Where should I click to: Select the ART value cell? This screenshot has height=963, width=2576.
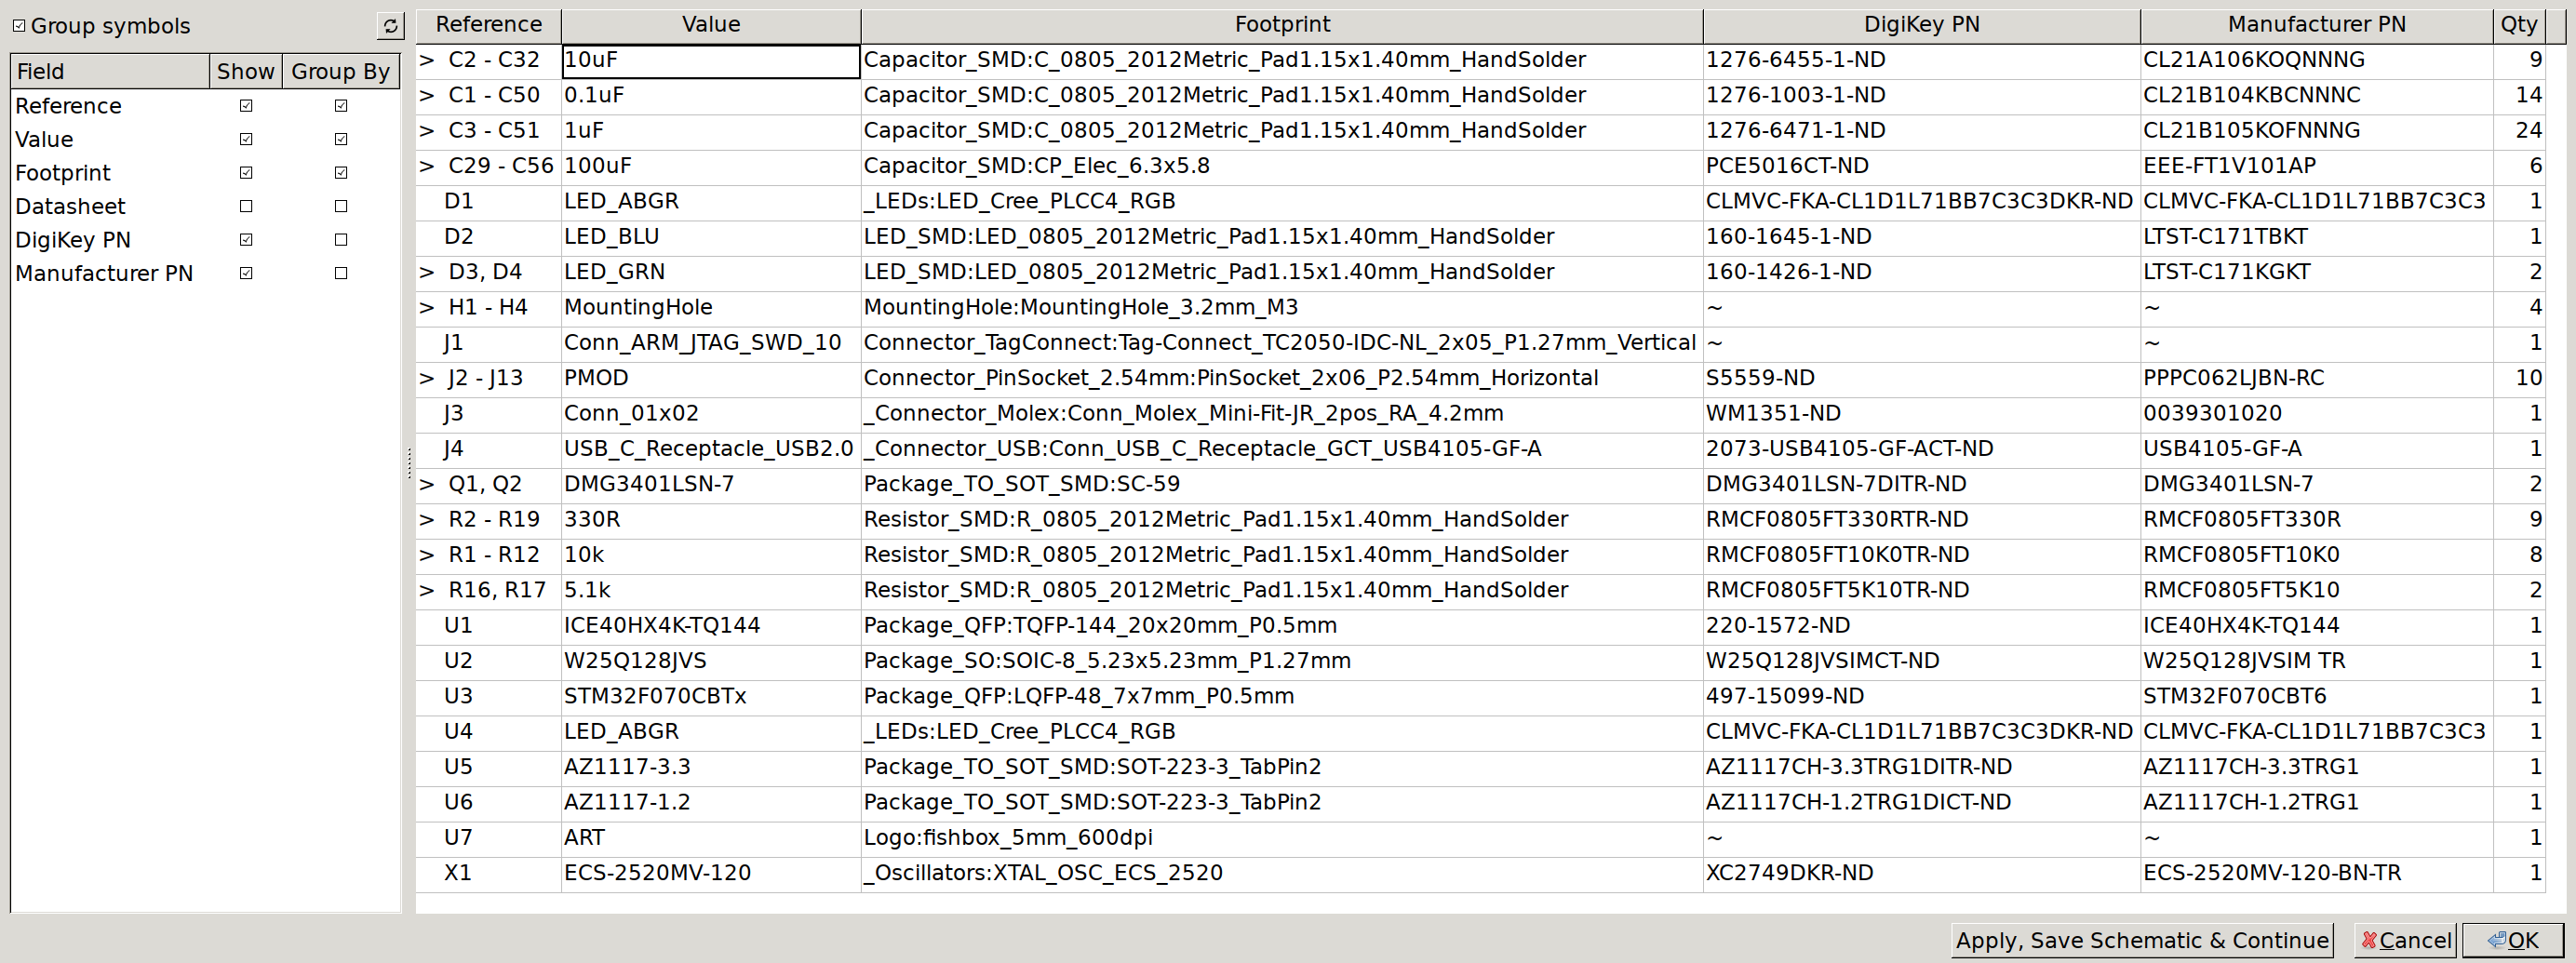tap(711, 838)
